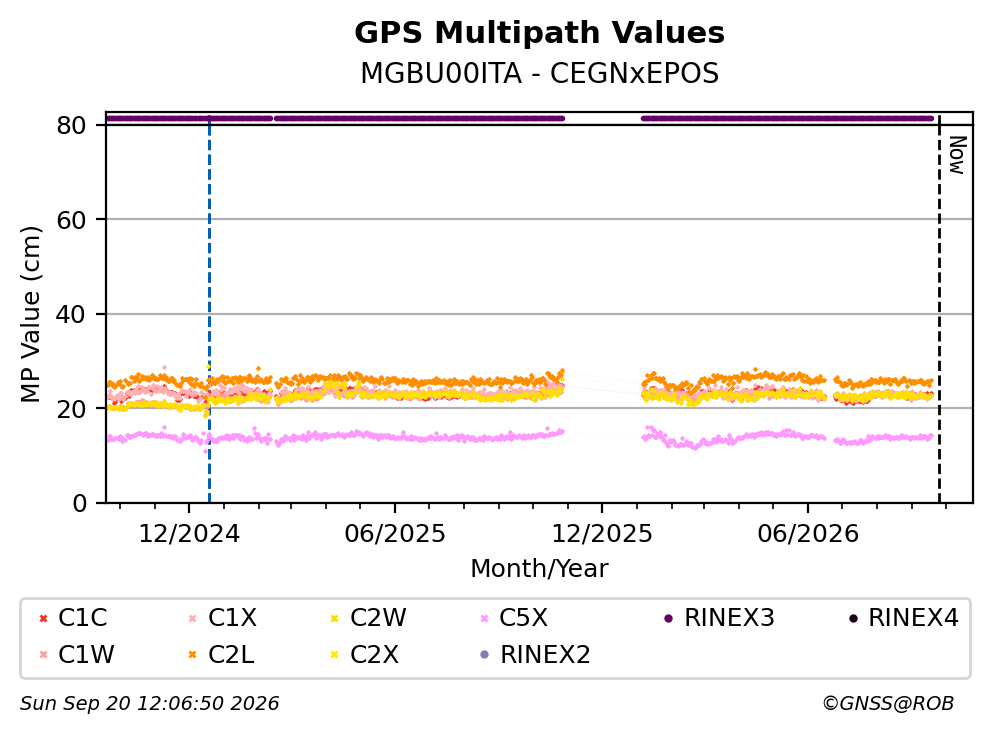Click the blue dashed vertical line
The height and width of the screenshot is (734, 993).
tap(210, 310)
